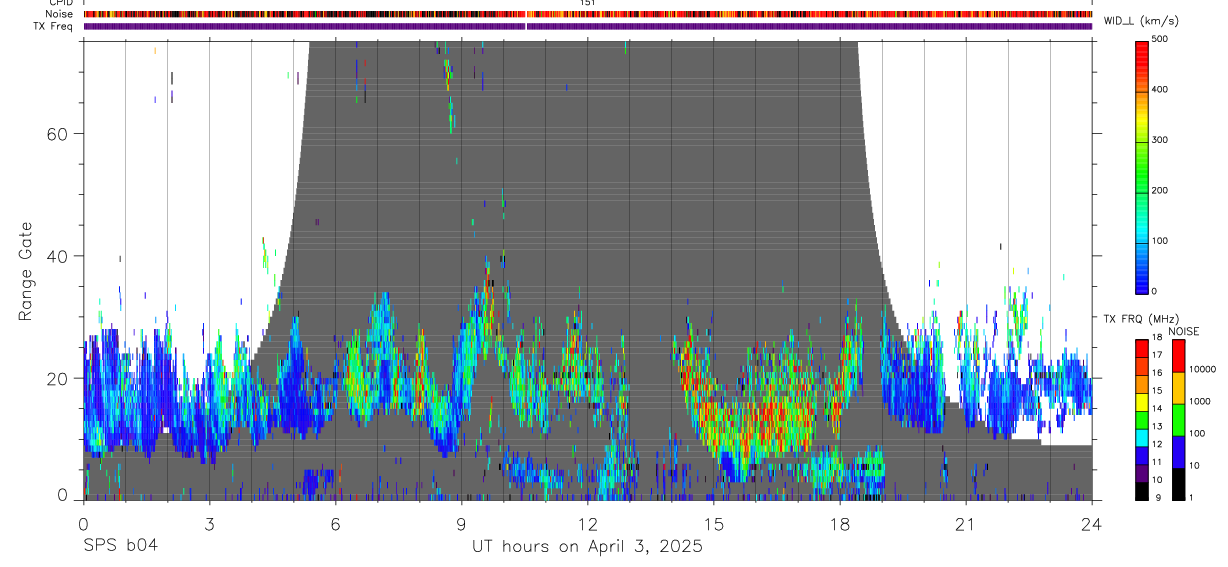Select the Range Gate y-axis title

(26, 271)
